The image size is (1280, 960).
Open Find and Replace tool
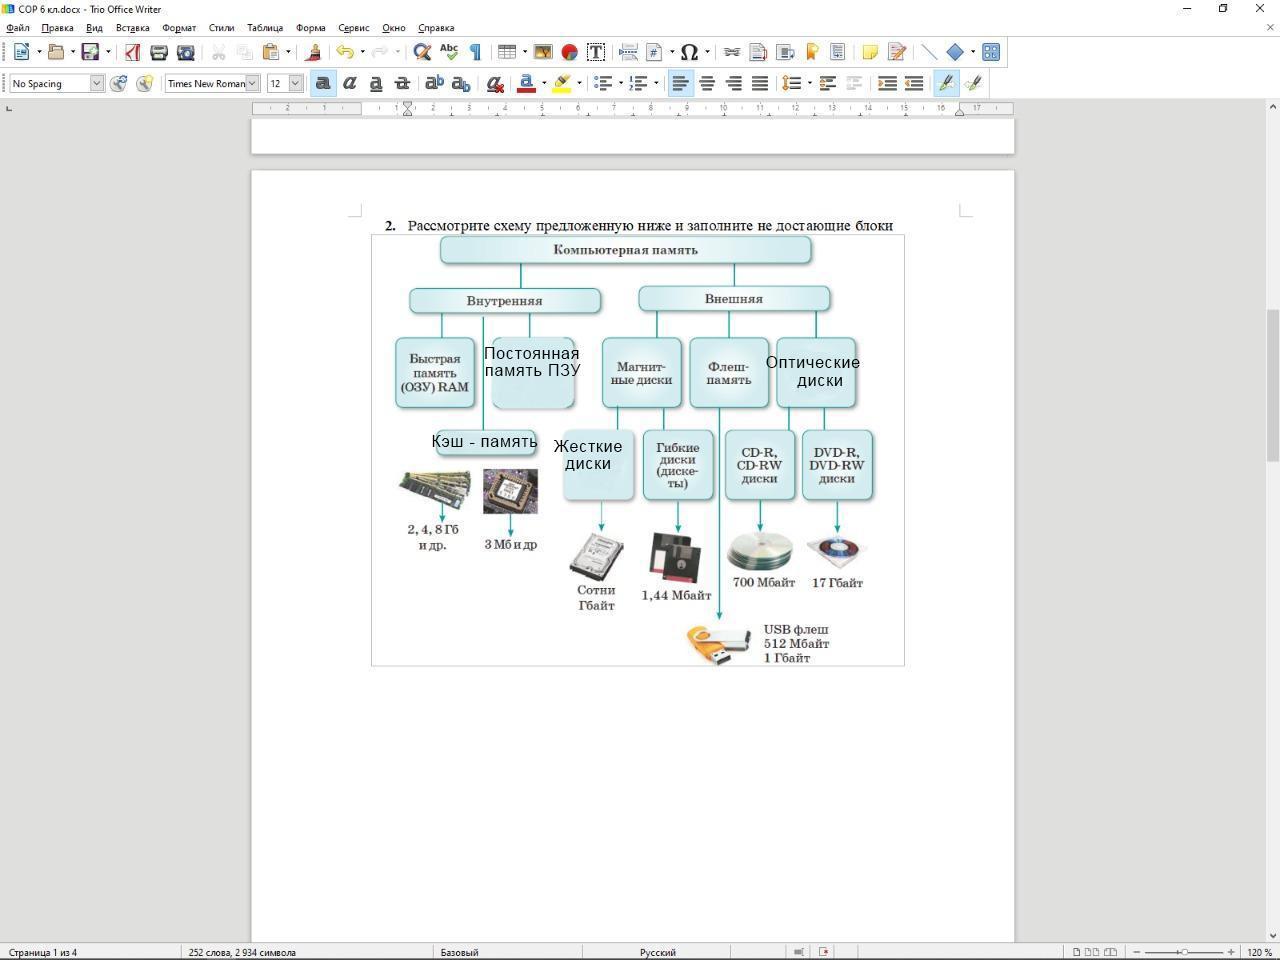click(x=423, y=52)
